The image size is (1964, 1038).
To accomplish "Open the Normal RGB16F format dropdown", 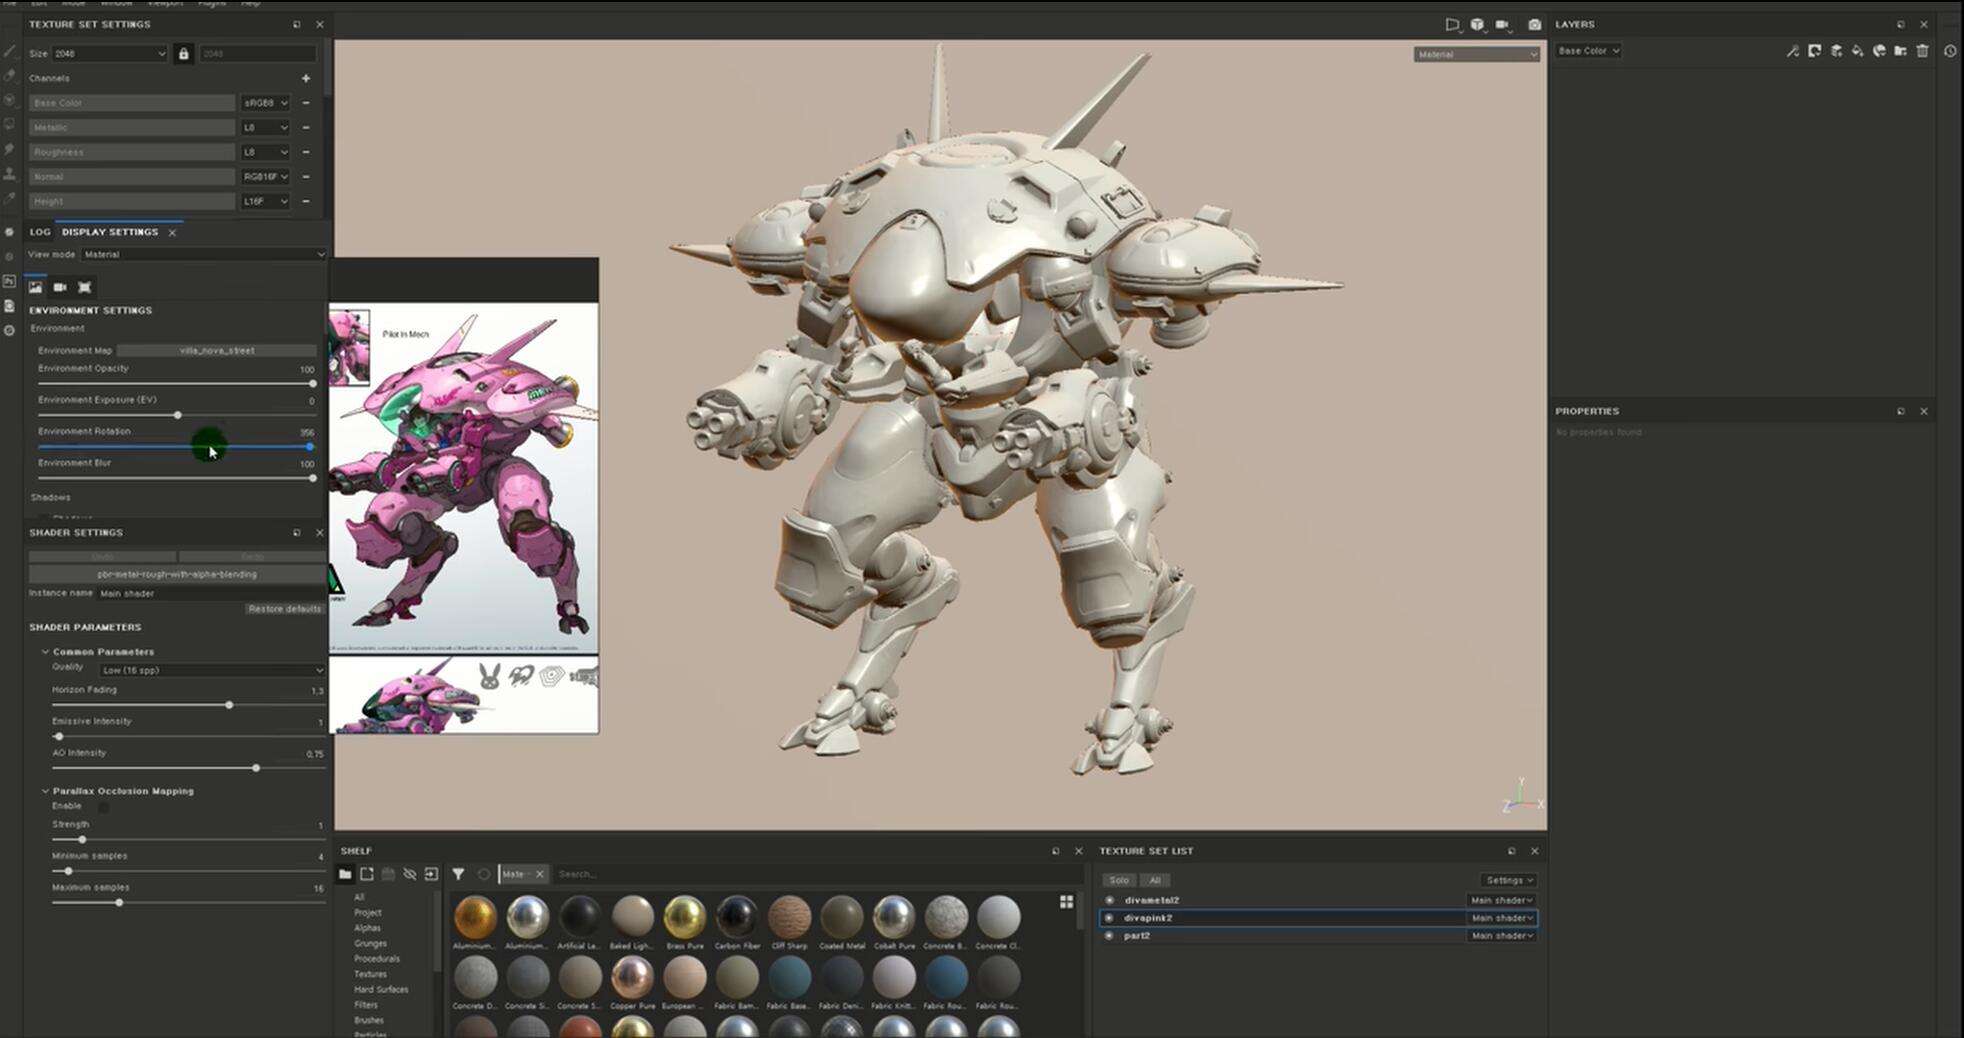I will (265, 177).
